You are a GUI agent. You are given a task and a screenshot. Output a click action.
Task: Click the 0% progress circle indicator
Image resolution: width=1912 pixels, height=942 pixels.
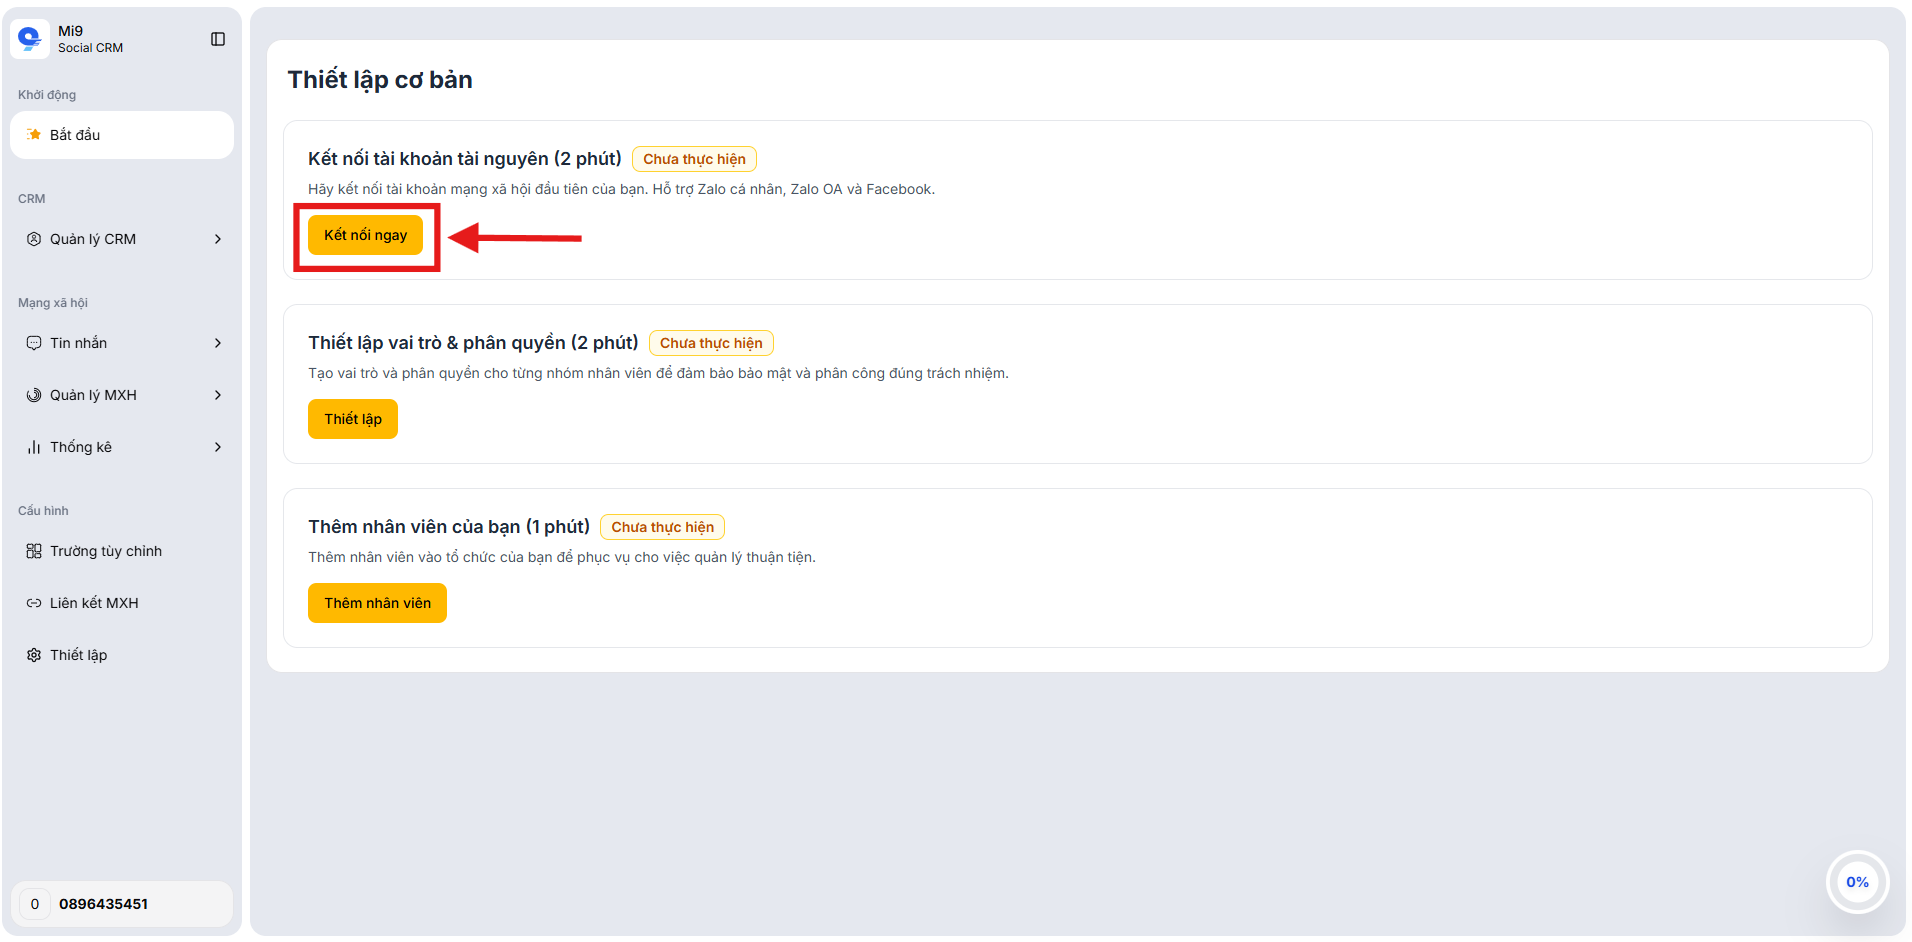[x=1857, y=882]
